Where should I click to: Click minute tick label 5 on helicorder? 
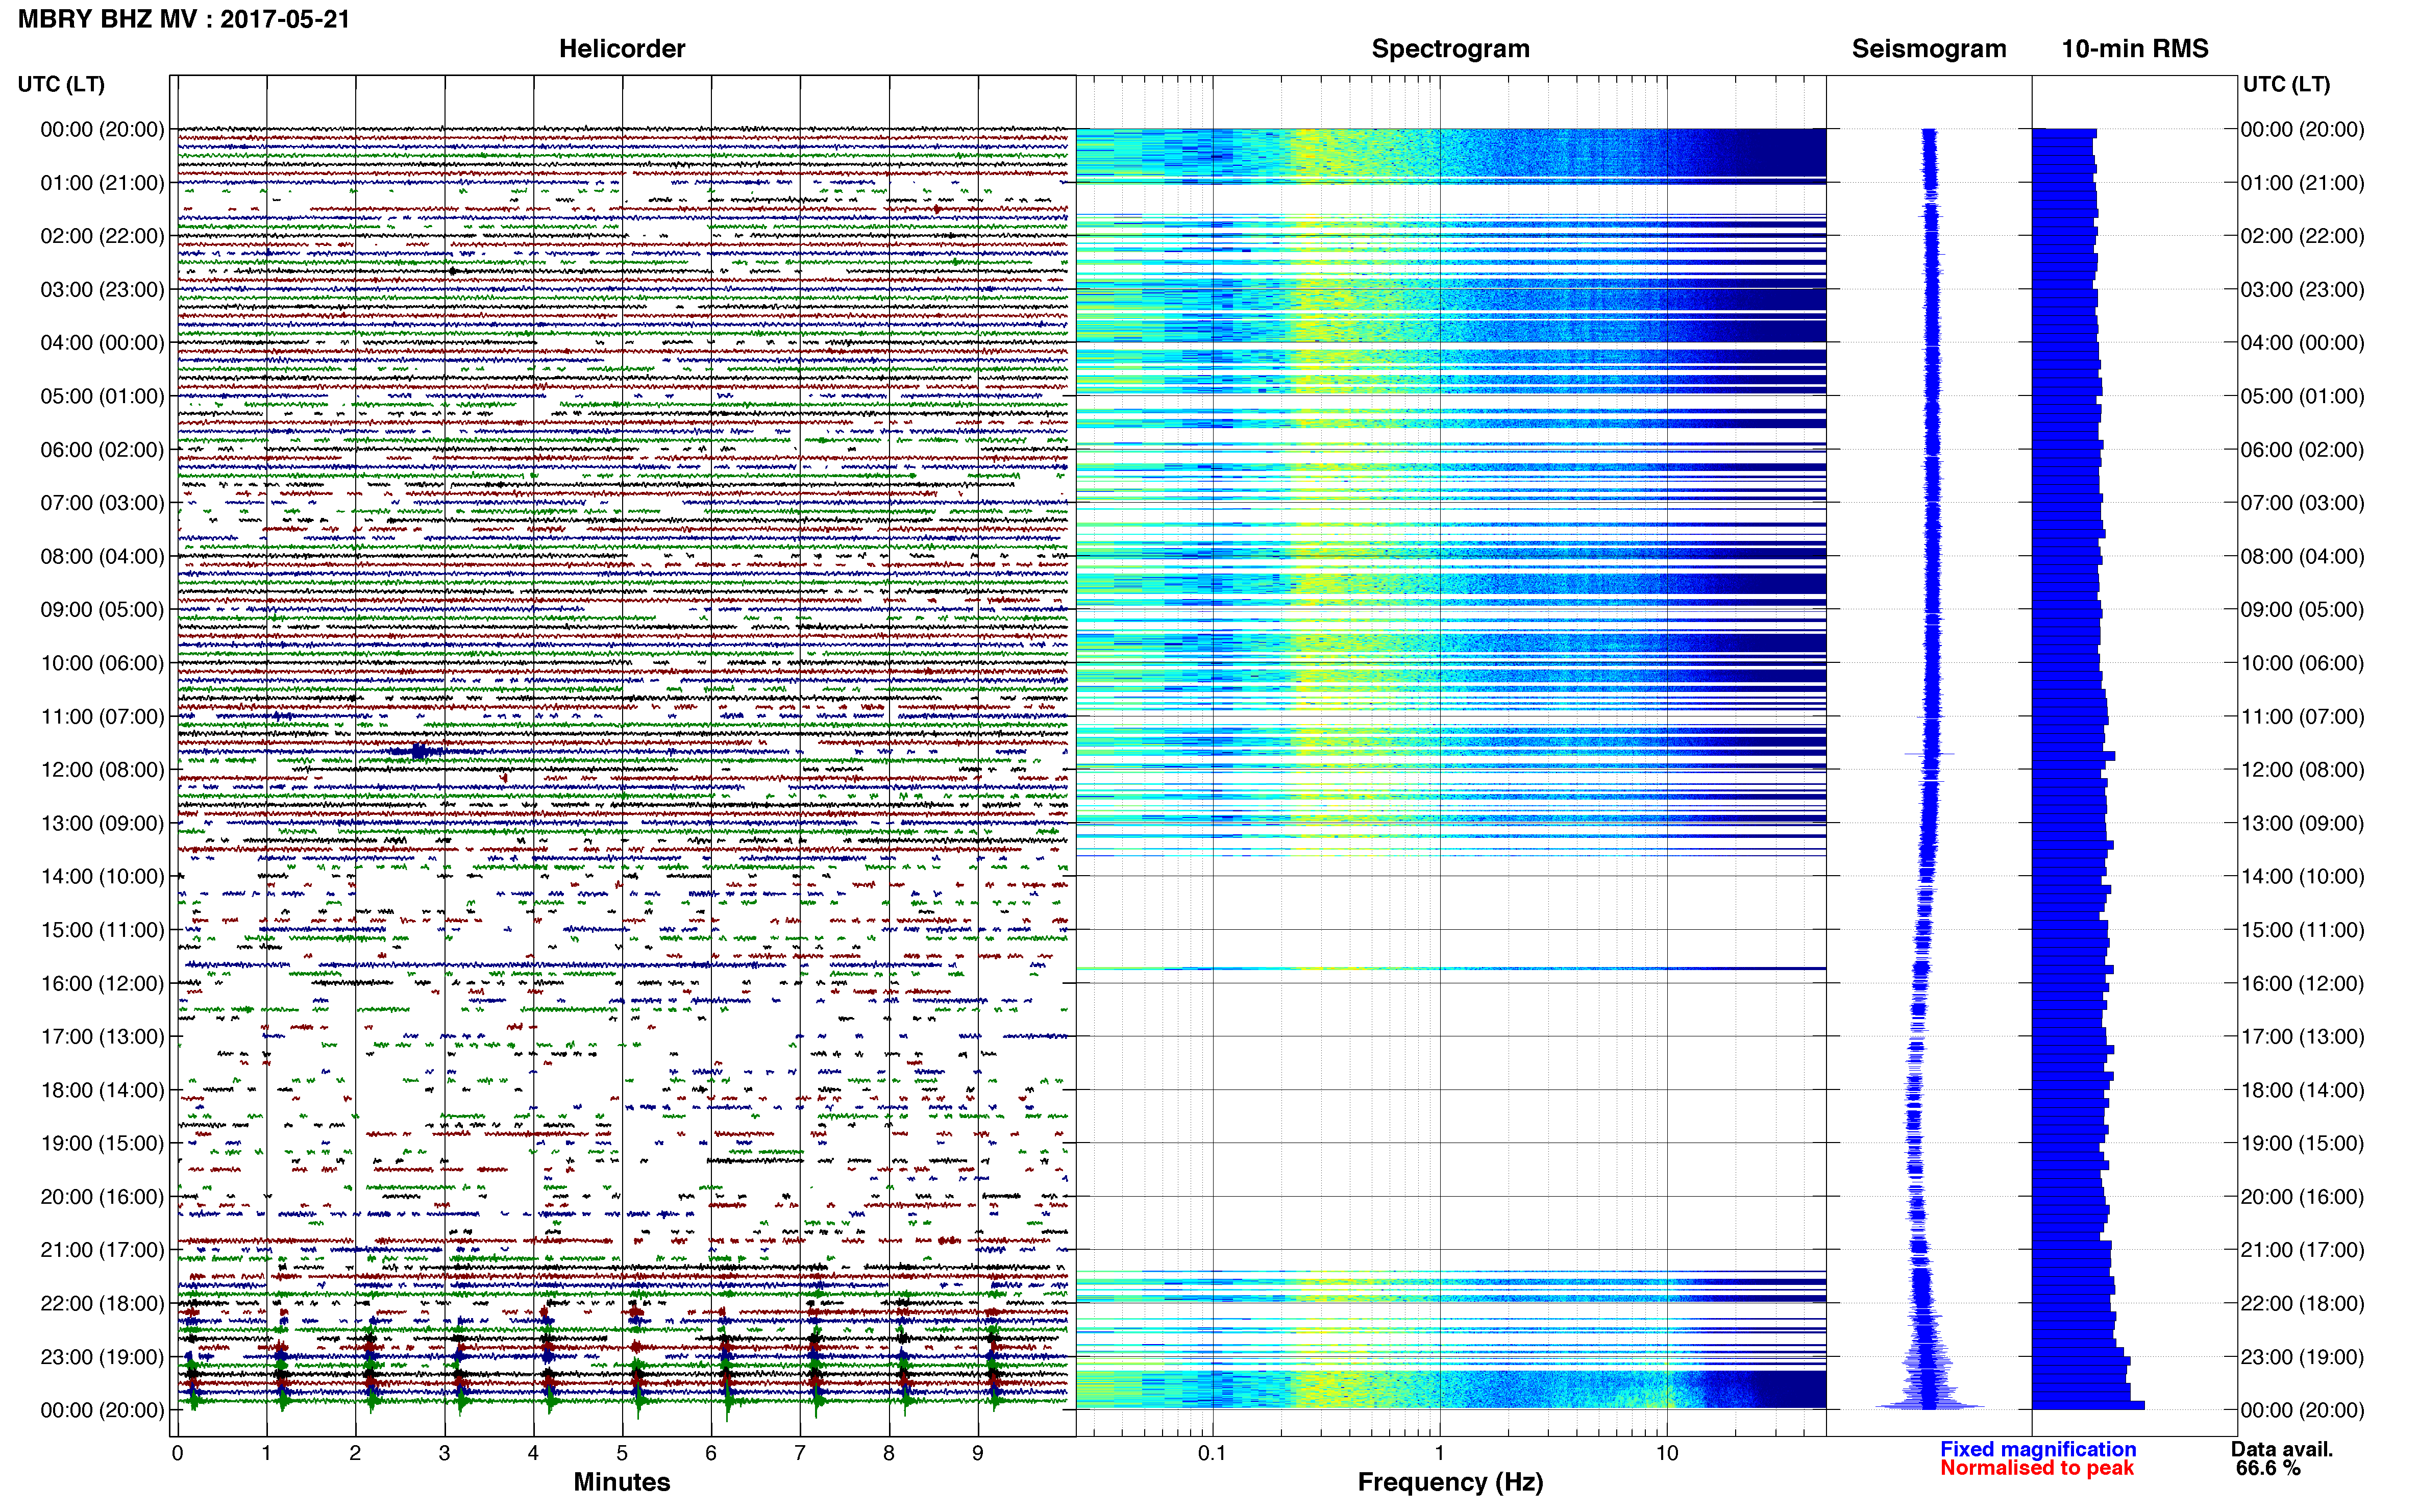[622, 1453]
